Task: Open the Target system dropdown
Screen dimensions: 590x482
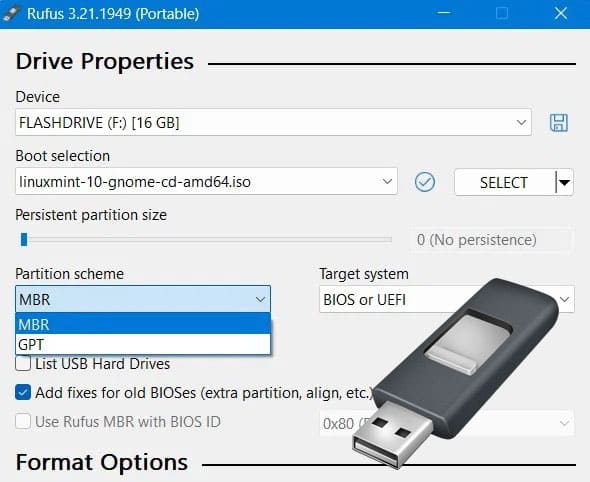Action: (447, 300)
